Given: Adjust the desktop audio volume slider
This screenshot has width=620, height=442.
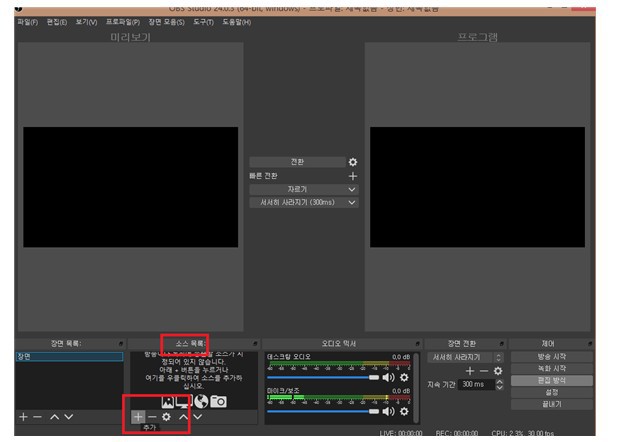Looking at the screenshot, I should pos(322,378).
